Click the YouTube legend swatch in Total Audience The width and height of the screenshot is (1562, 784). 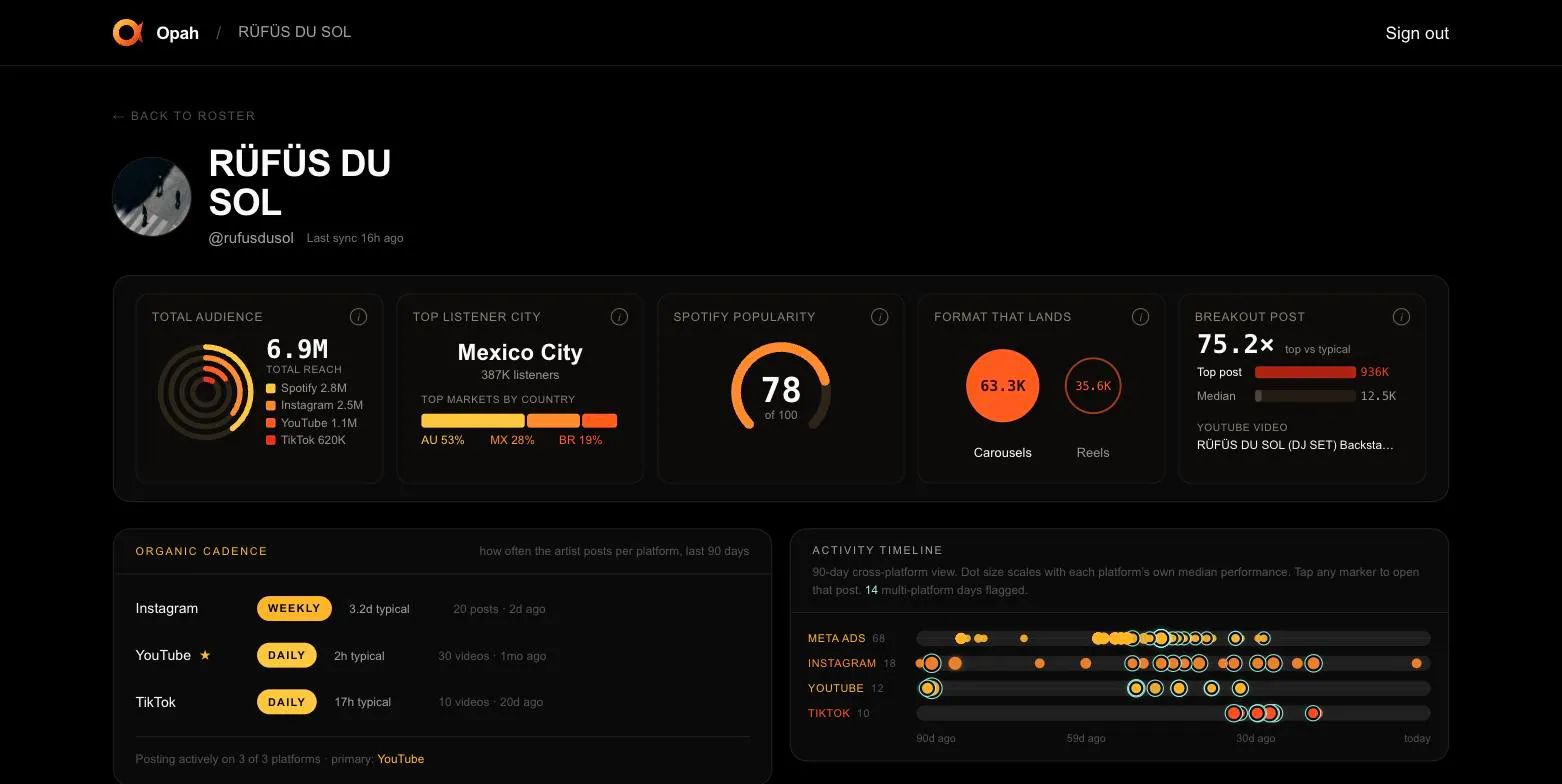[x=271, y=423]
